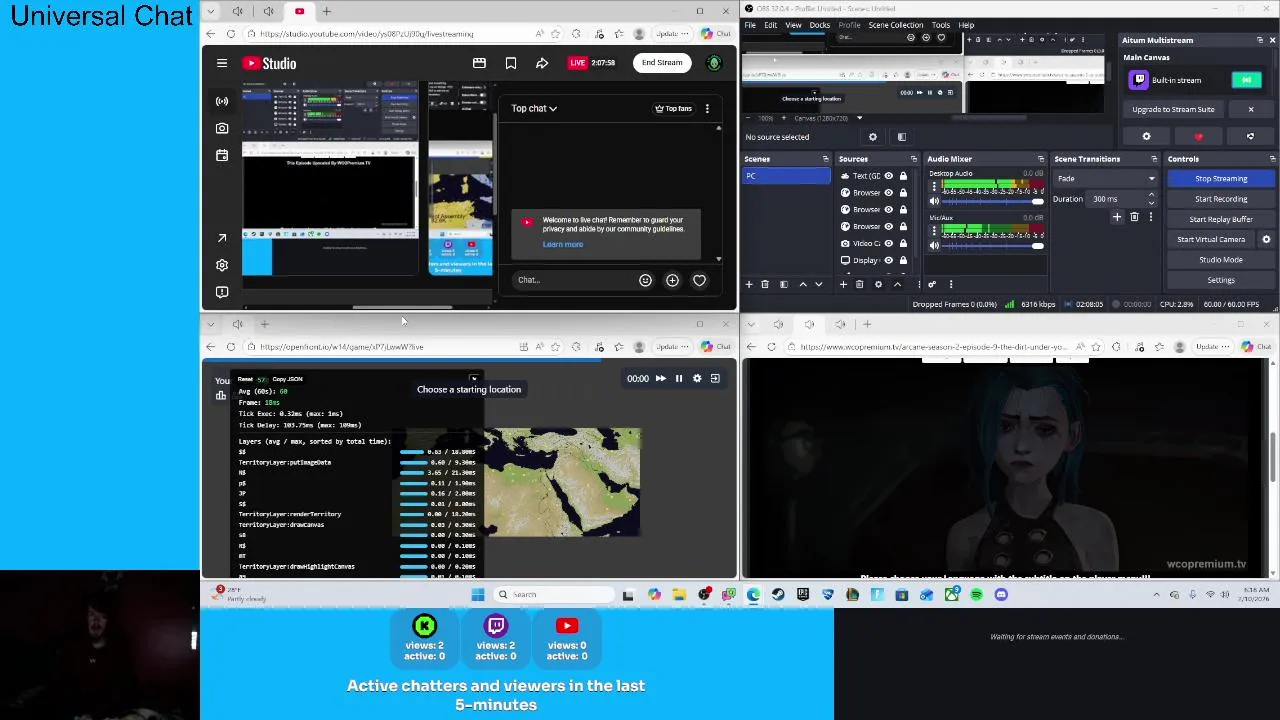
Task: Click the bookmark icon in Studio header
Action: point(511,63)
